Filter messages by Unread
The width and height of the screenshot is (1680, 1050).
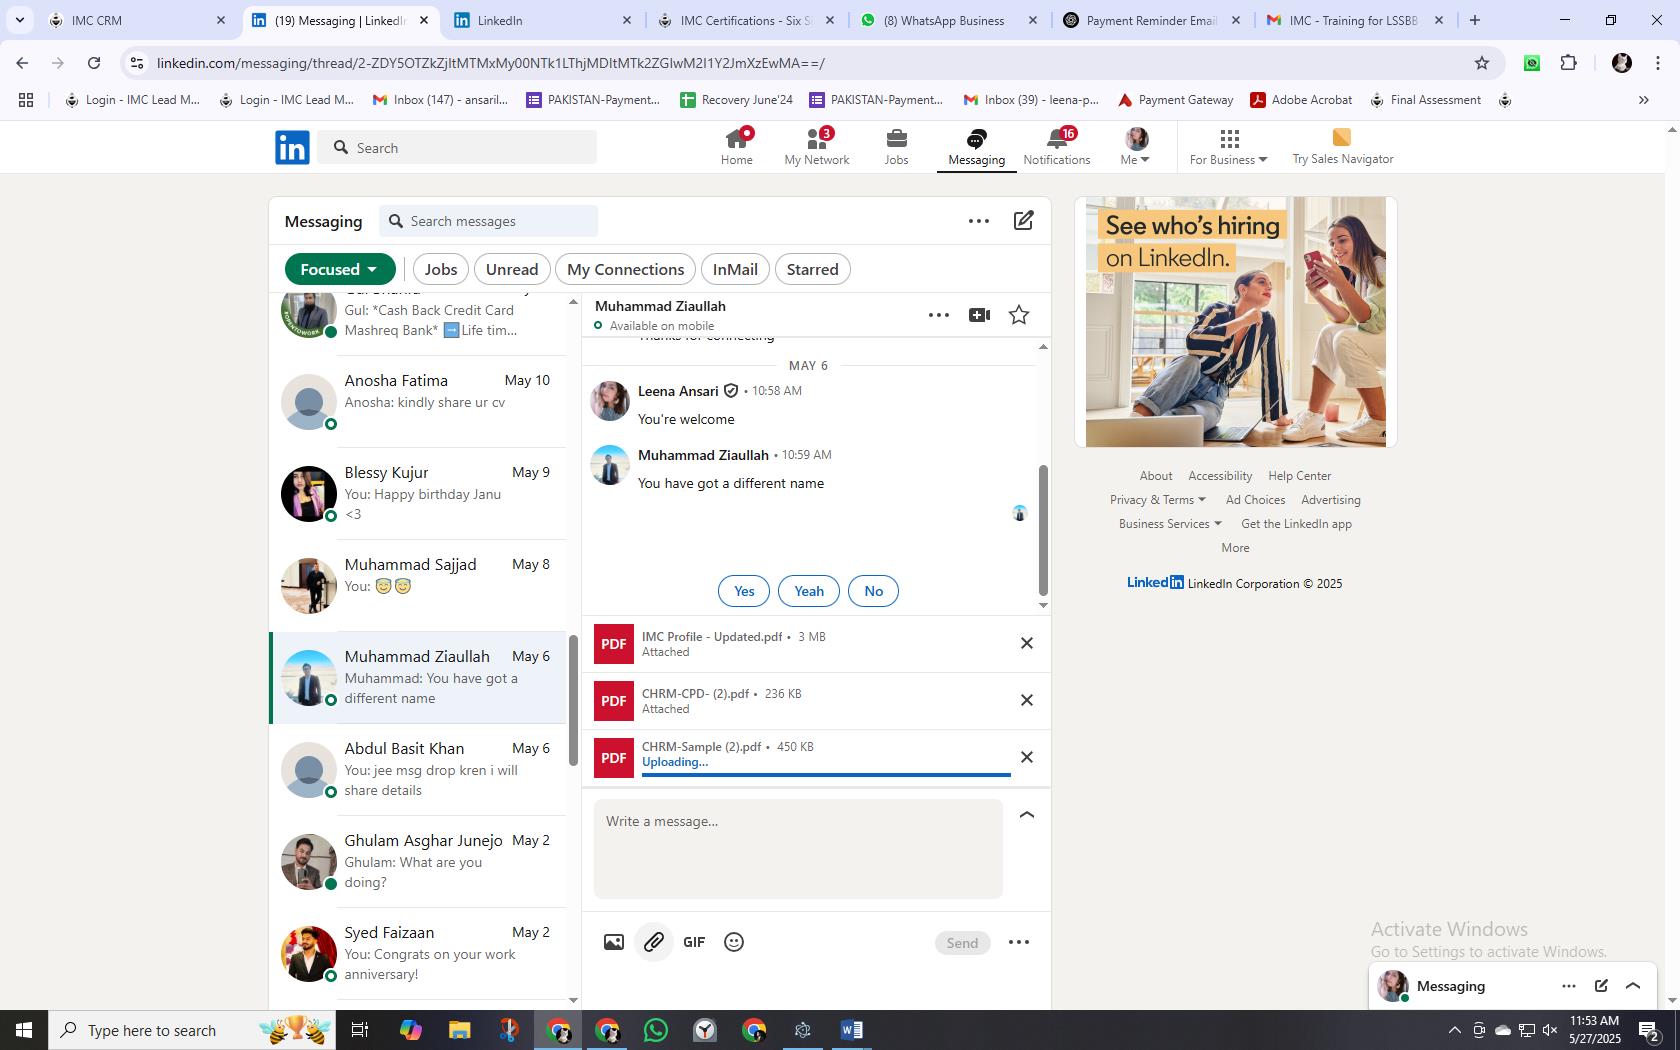click(x=512, y=269)
